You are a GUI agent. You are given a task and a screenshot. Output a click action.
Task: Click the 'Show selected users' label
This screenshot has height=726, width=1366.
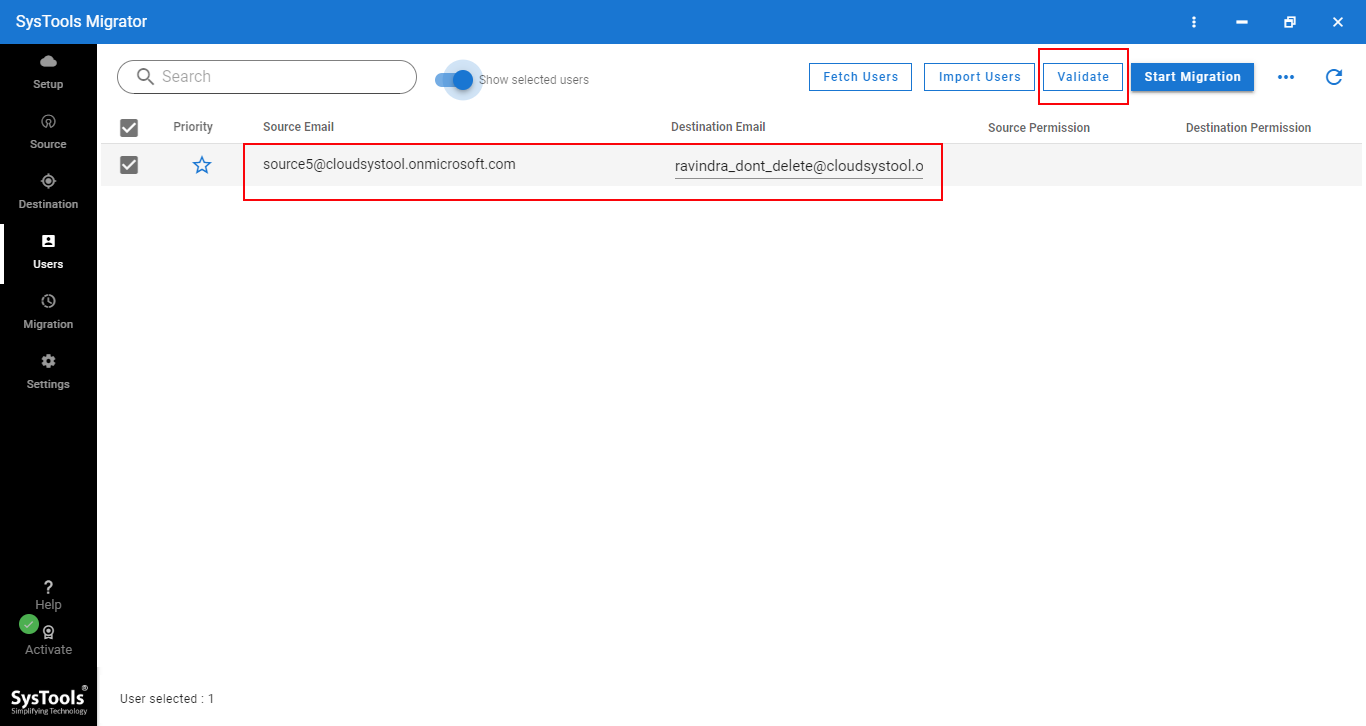tap(534, 80)
